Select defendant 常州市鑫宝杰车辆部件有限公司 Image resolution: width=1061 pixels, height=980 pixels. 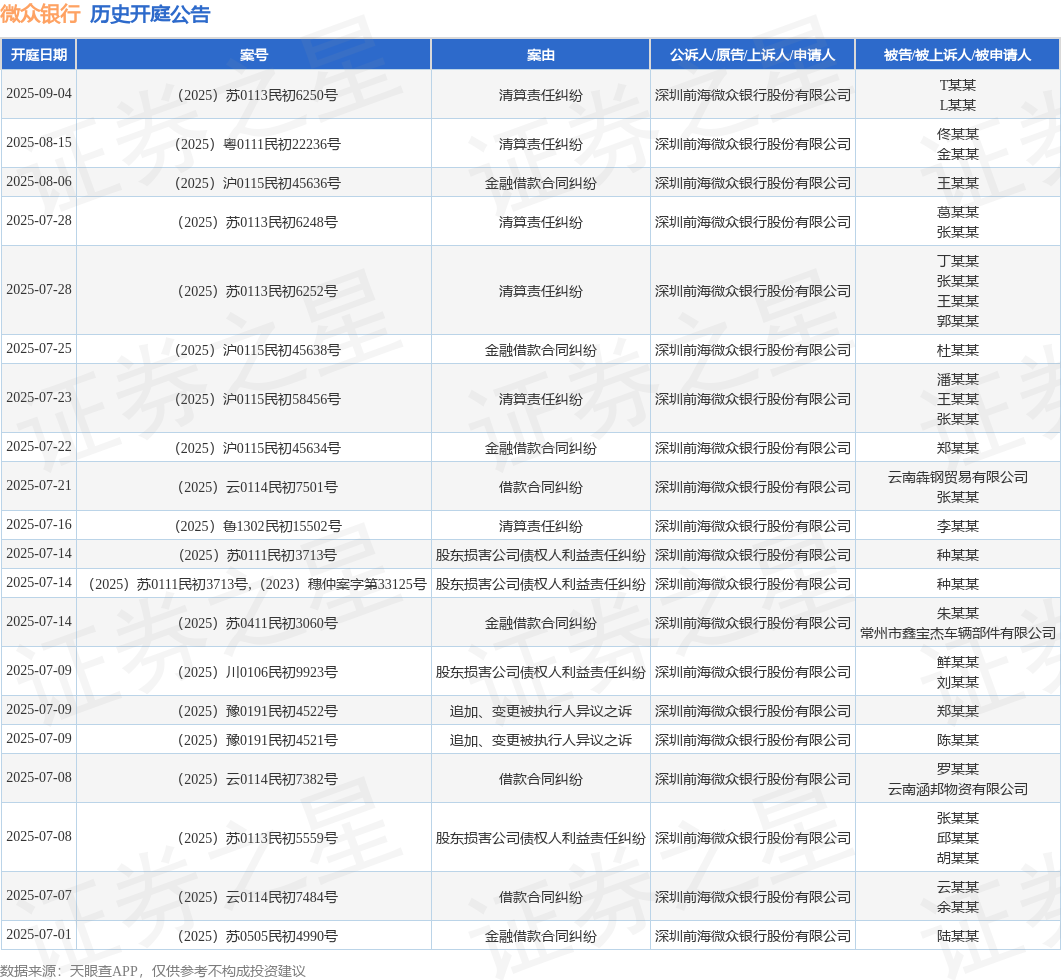click(957, 633)
